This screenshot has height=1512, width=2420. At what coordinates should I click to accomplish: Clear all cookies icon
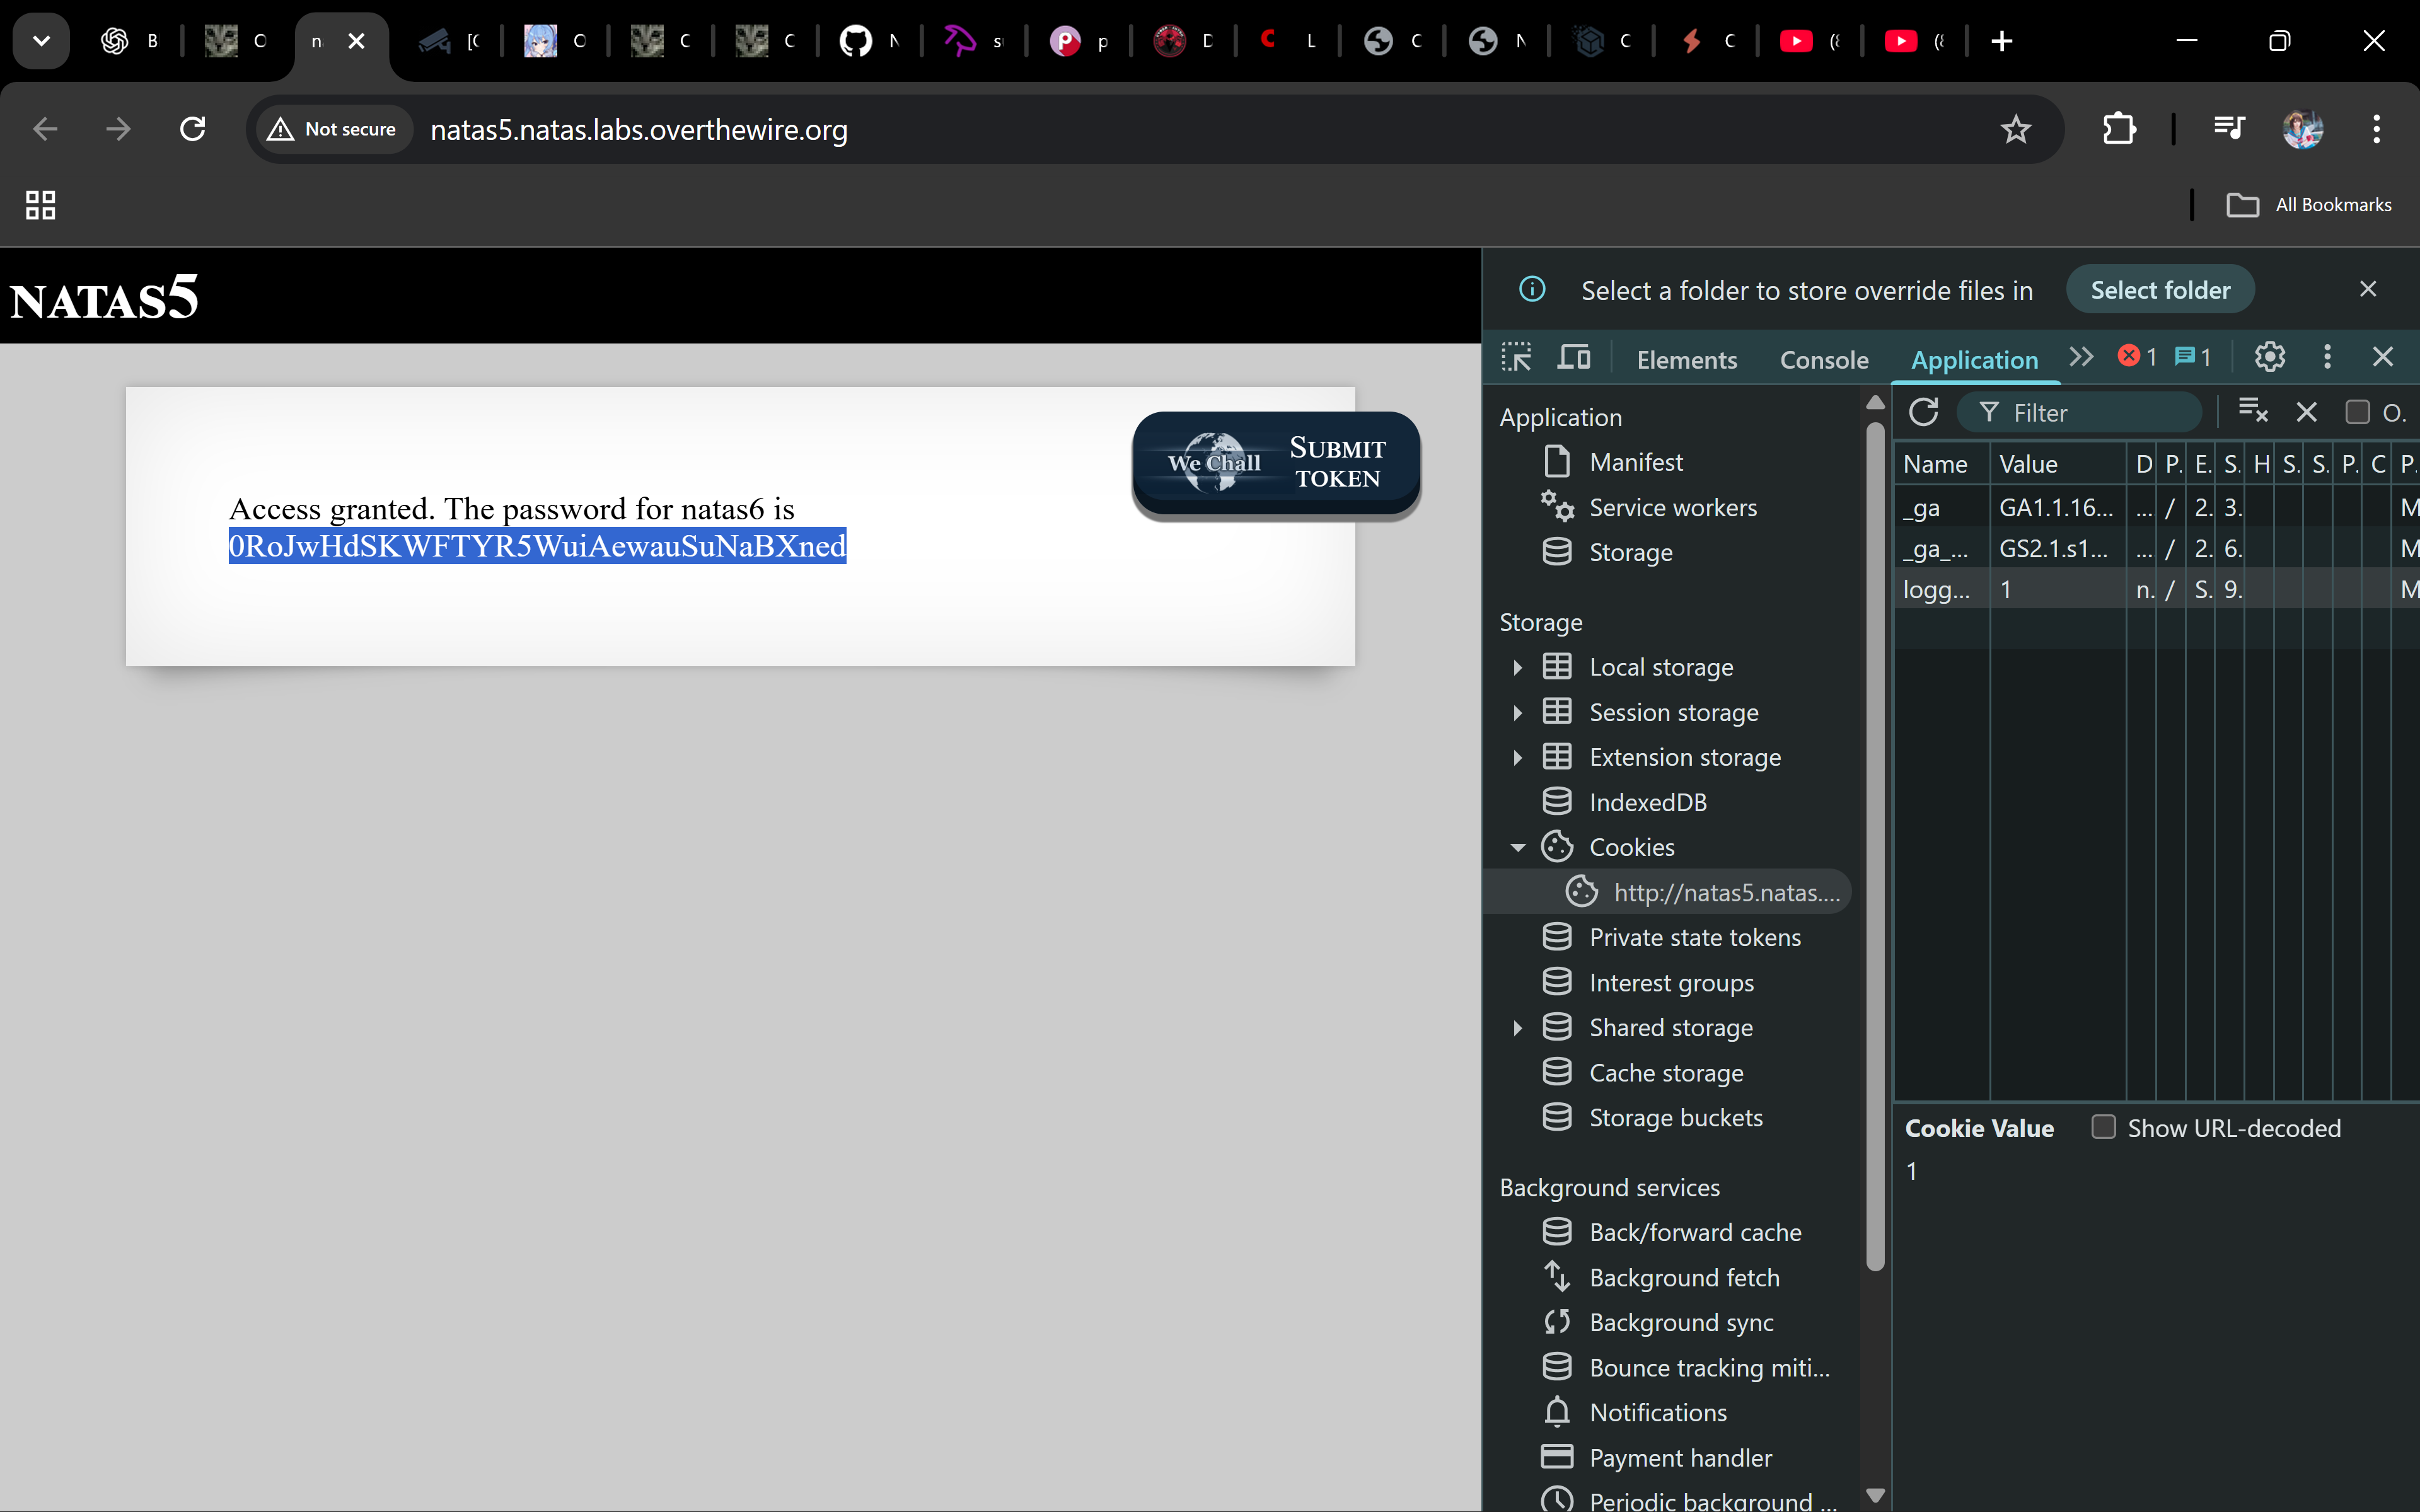(x=2252, y=412)
